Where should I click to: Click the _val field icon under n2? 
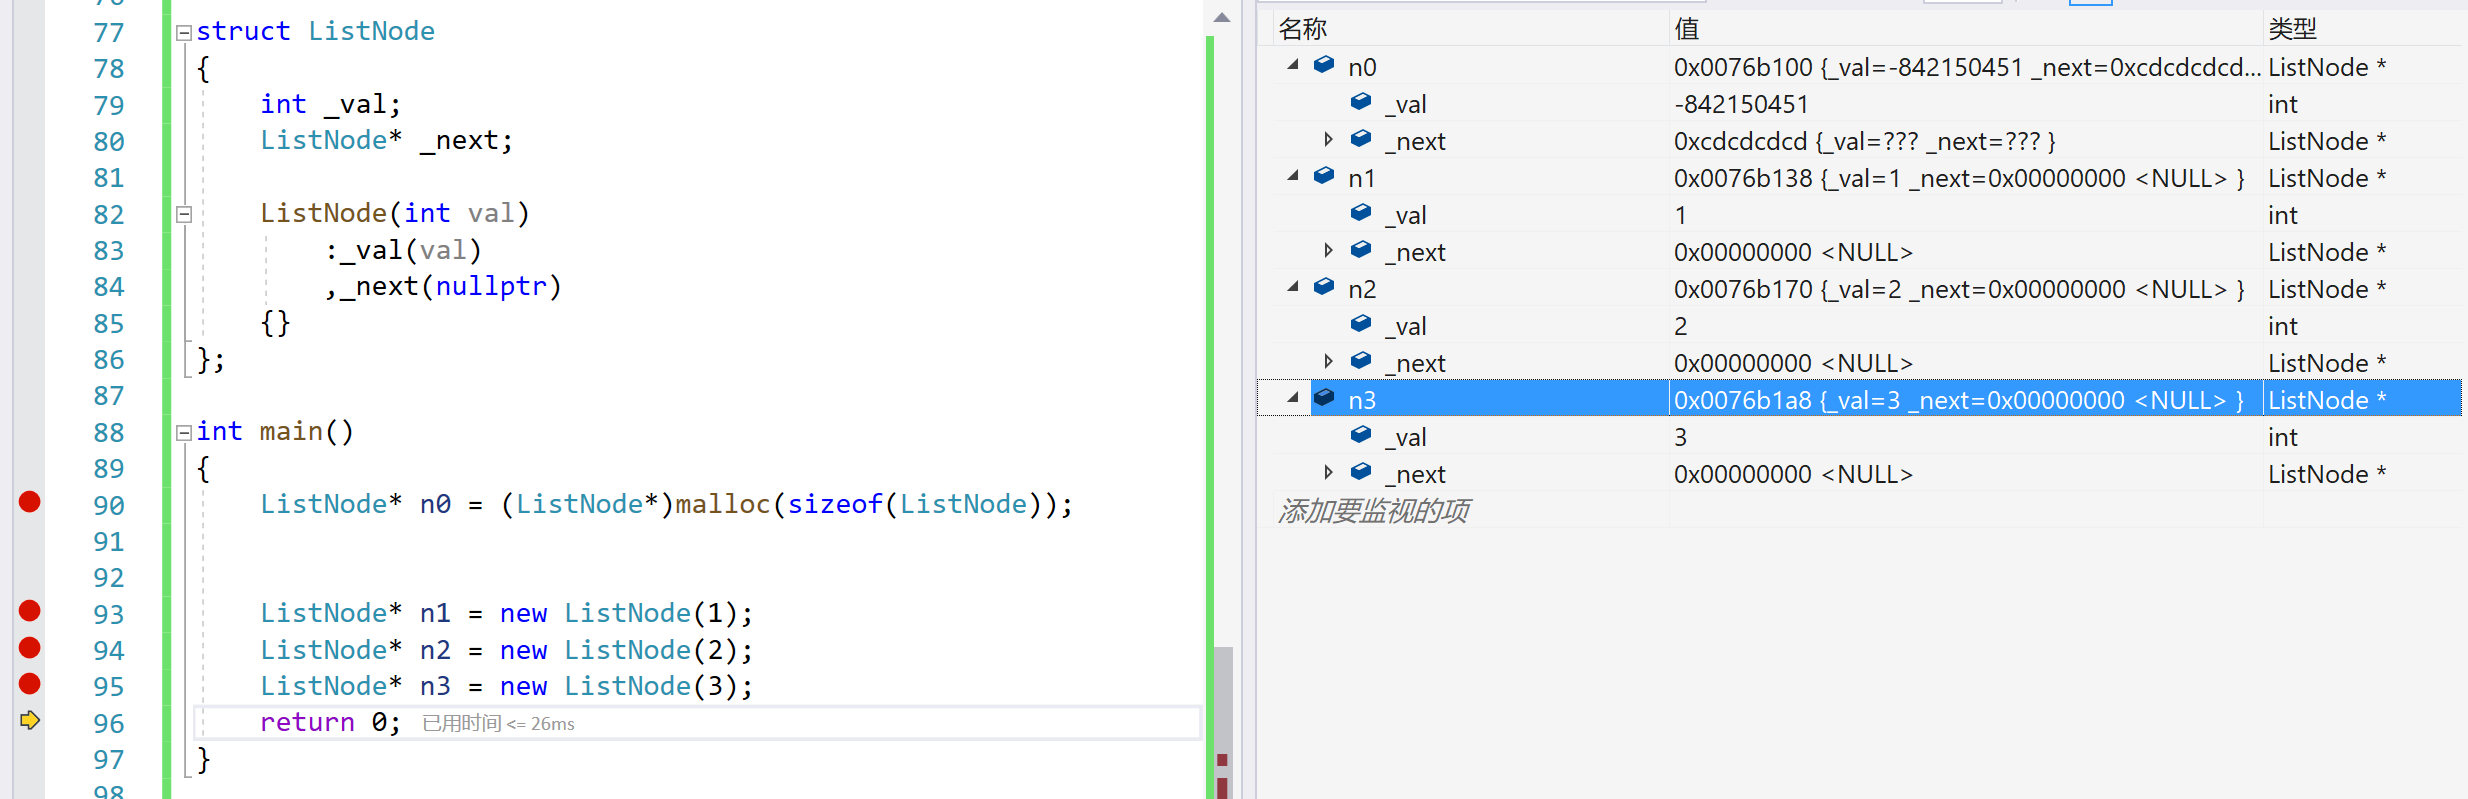pos(1361,324)
